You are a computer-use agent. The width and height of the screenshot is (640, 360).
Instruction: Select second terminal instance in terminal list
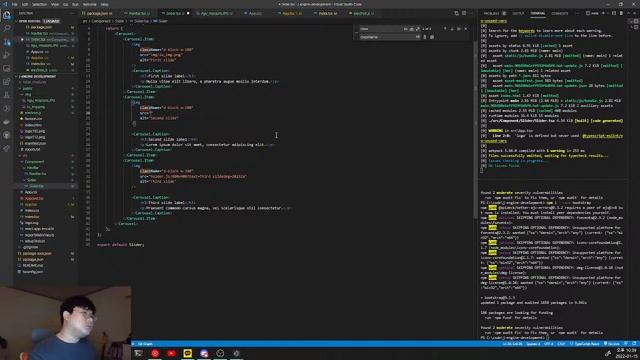636,27
